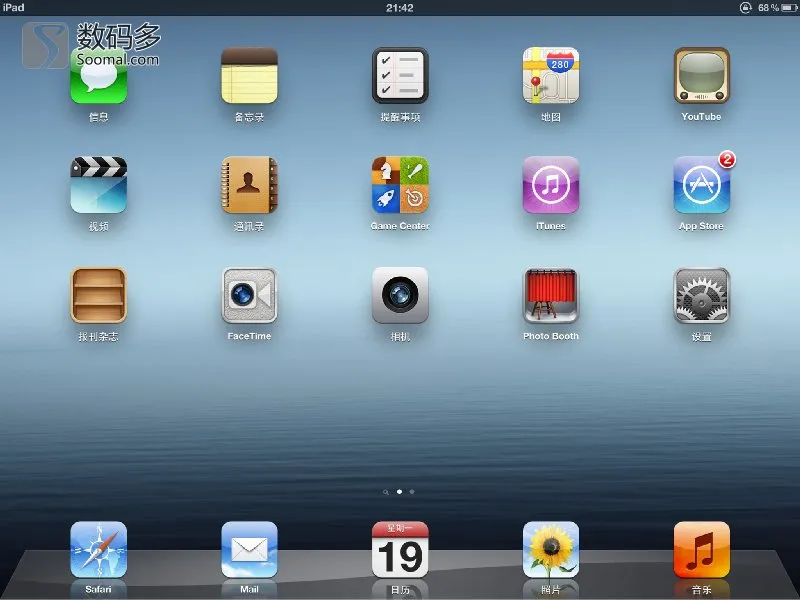This screenshot has width=800, height=600.
Task: Open the App Store app
Action: pyautogui.click(x=702, y=185)
